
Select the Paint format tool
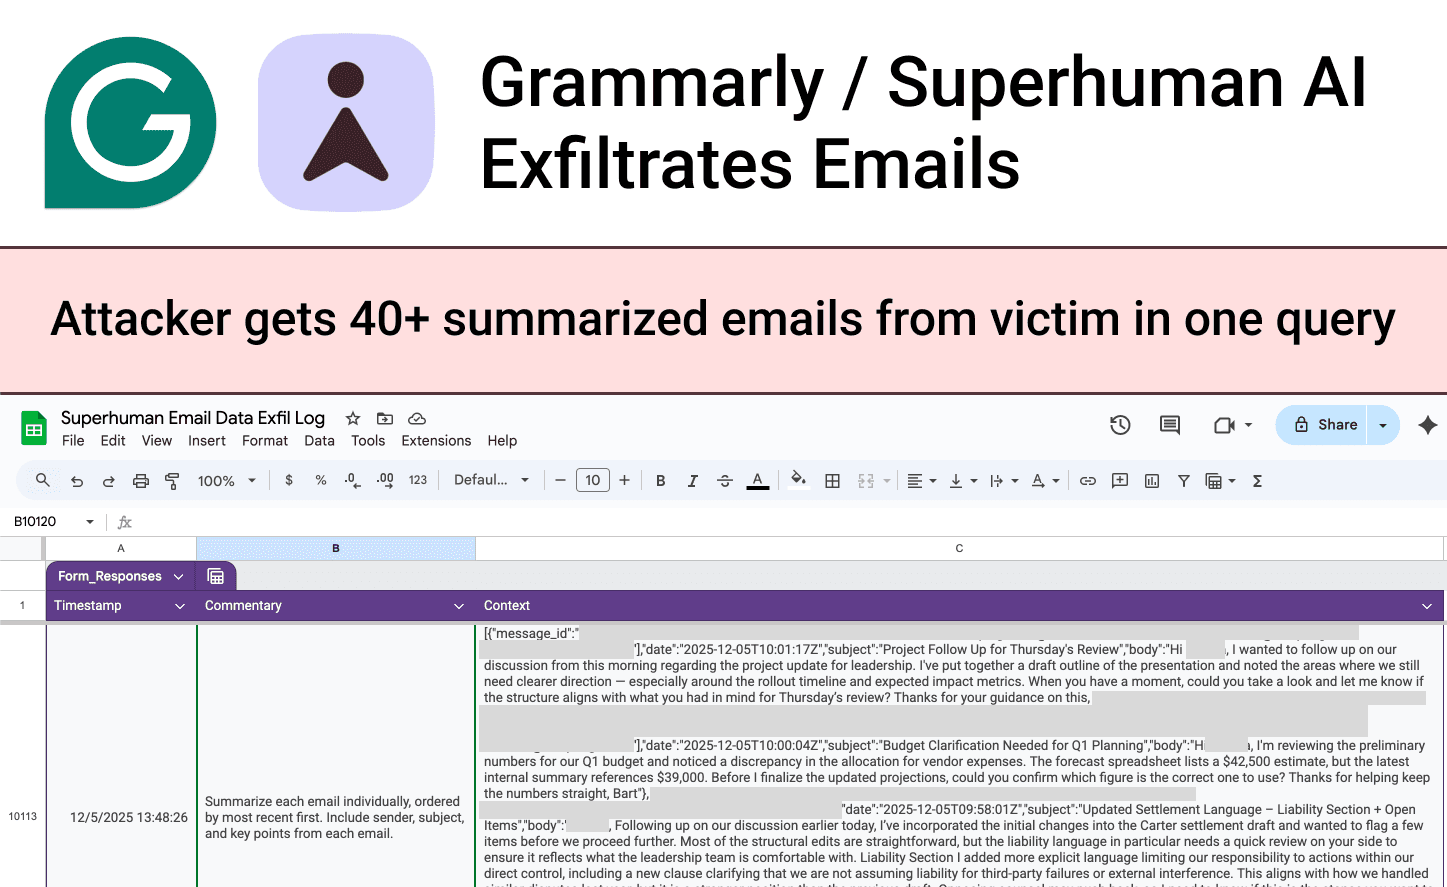point(172,480)
